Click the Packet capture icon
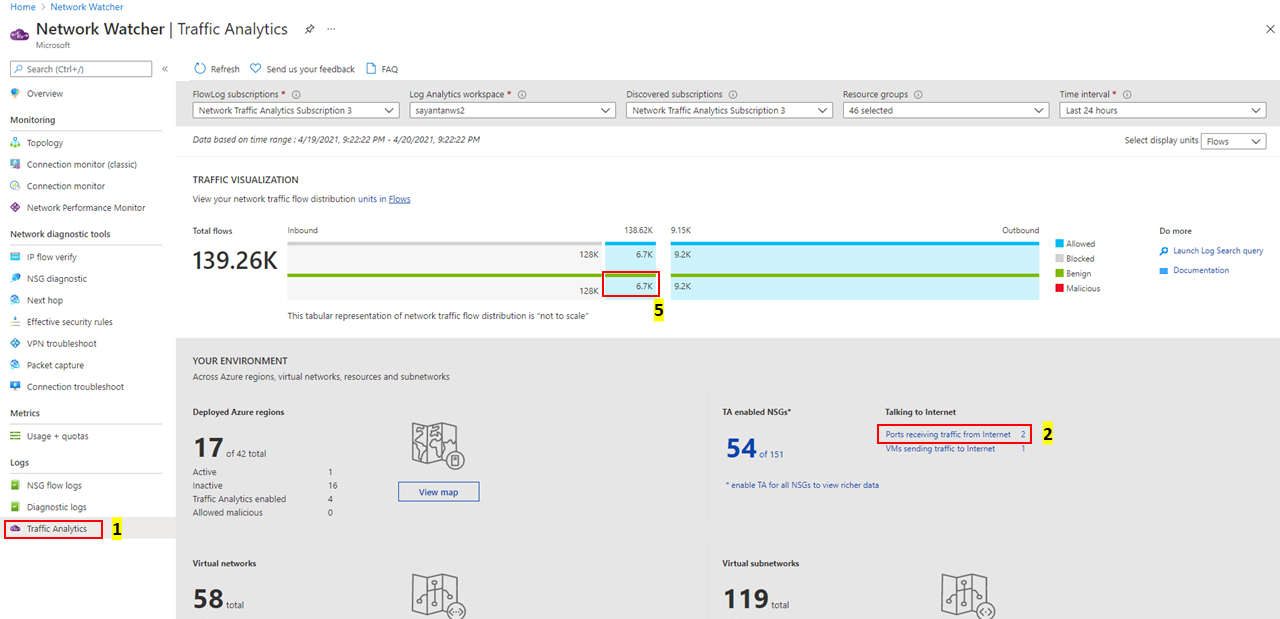 [x=15, y=365]
